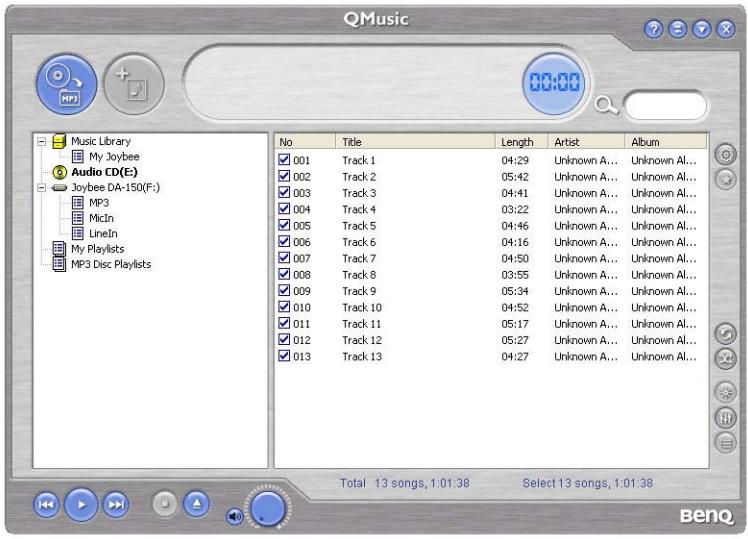Skip to previous track
Viewport: 748px width, 539px height.
tap(46, 504)
